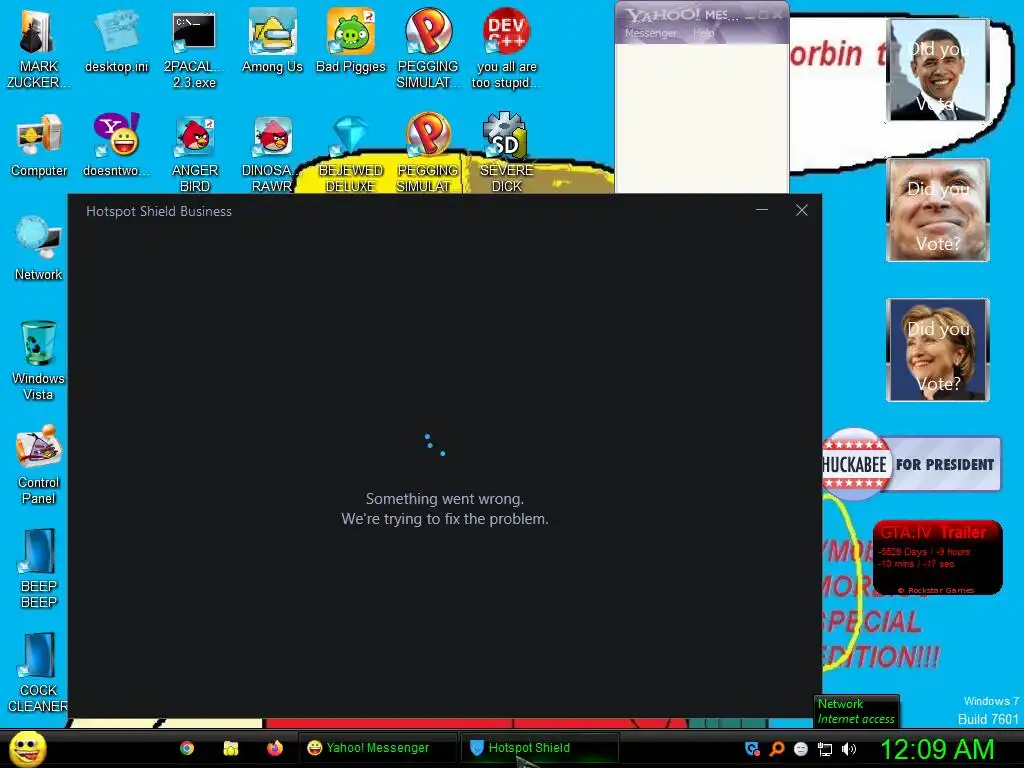
Task: Close the Hotspot Shield Business window
Action: click(802, 210)
